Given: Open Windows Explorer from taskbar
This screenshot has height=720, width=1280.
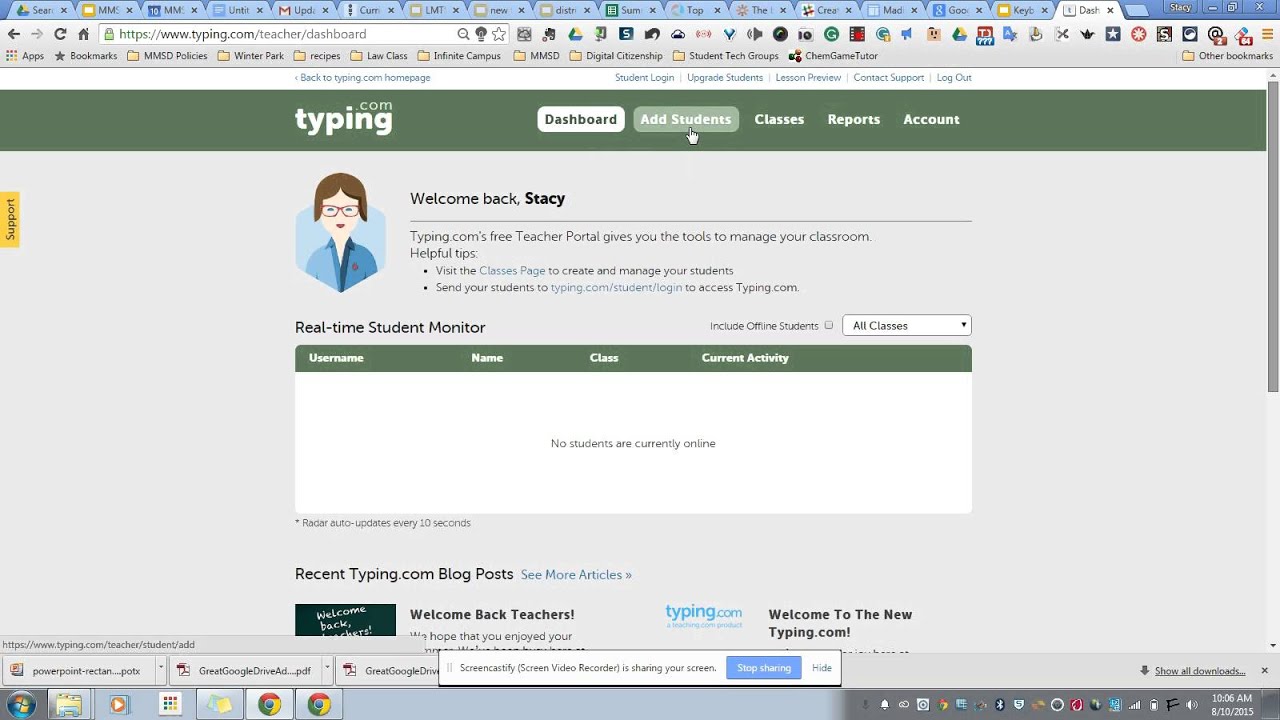Looking at the screenshot, I should [x=68, y=704].
